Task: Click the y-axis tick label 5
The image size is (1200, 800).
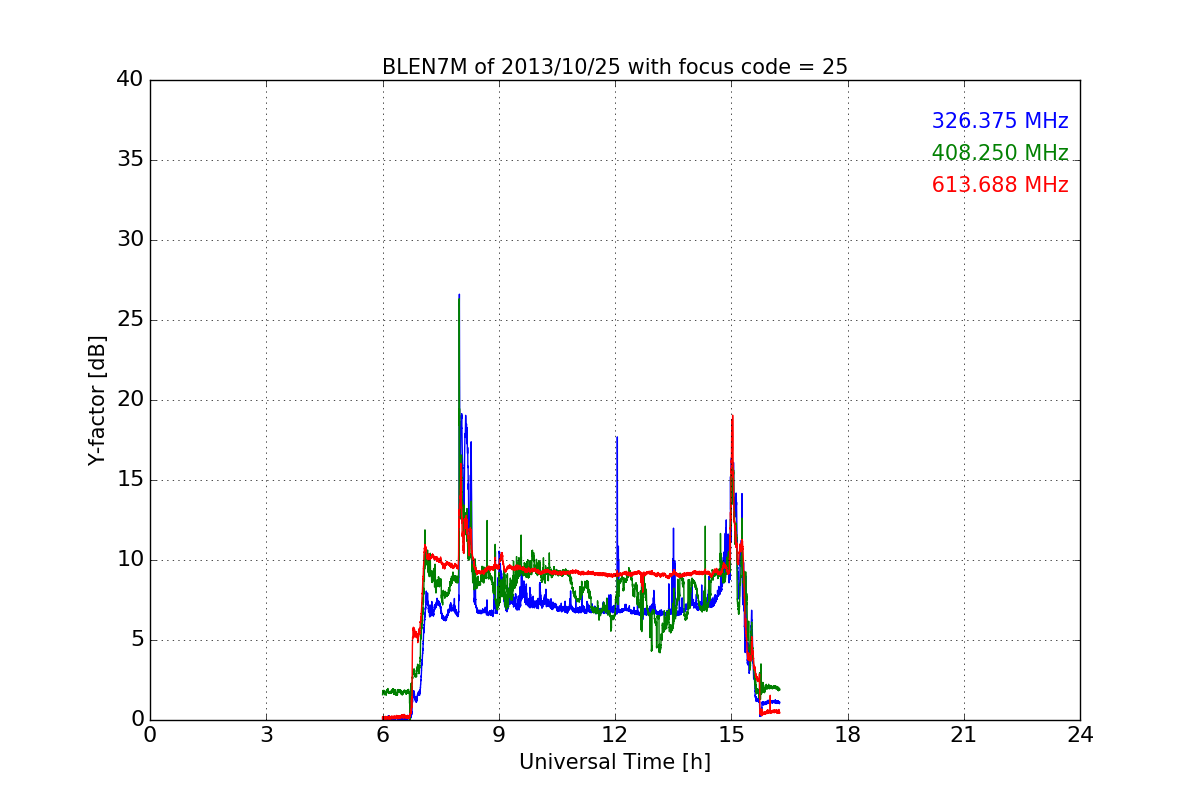Action: pyautogui.click(x=138, y=640)
